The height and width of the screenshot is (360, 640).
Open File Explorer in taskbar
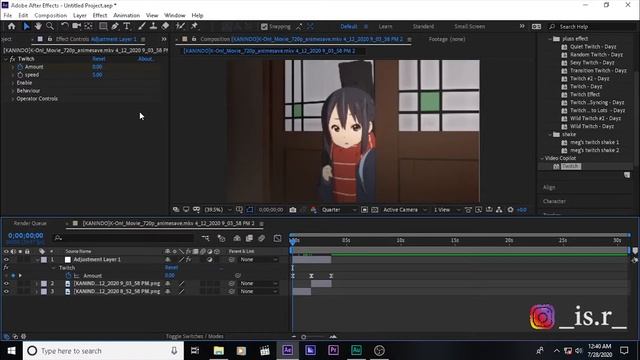[x=219, y=351]
